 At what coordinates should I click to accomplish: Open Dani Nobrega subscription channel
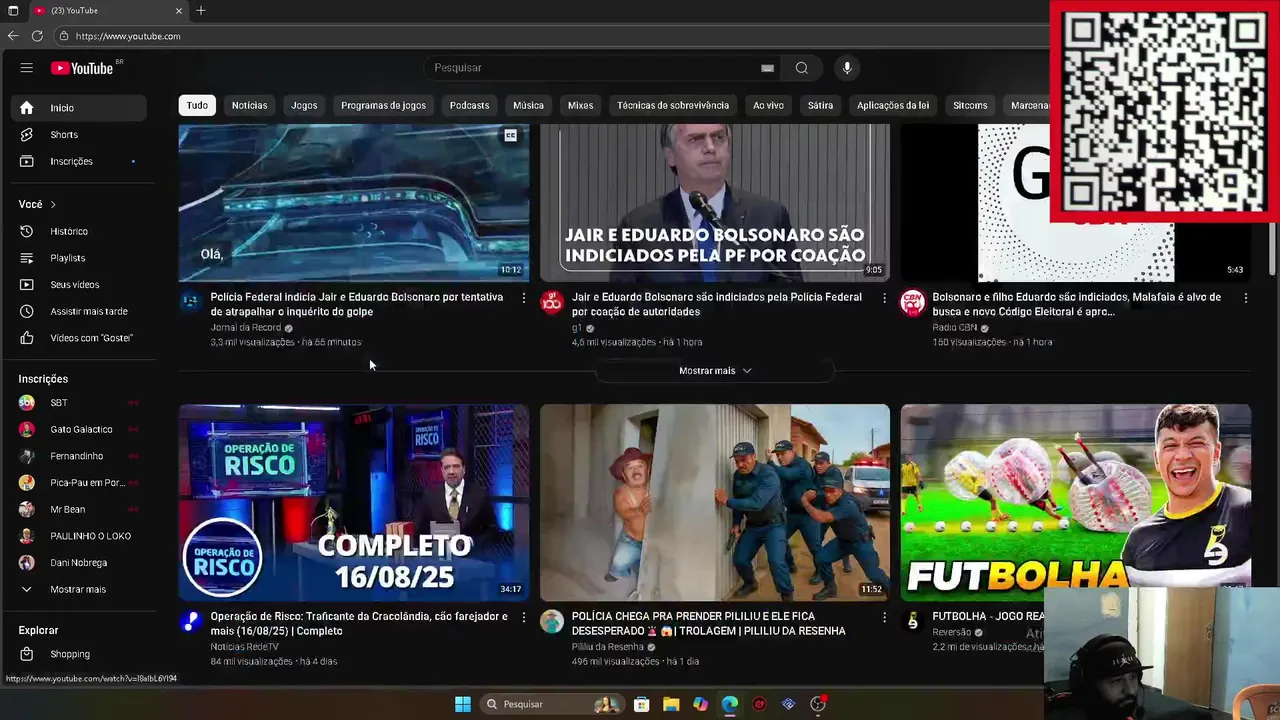(79, 563)
